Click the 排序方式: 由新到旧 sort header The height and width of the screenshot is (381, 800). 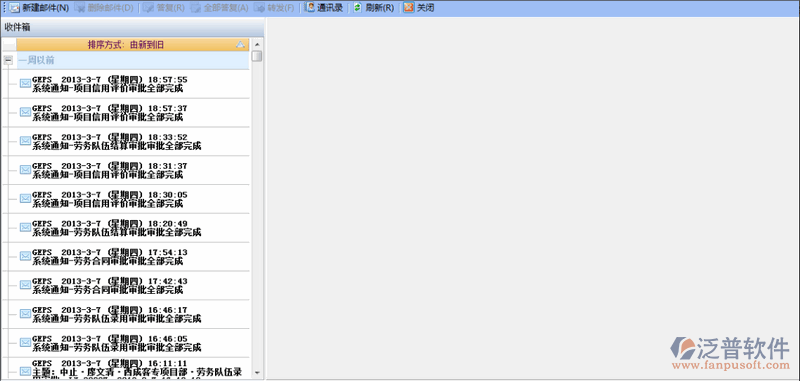tap(133, 45)
